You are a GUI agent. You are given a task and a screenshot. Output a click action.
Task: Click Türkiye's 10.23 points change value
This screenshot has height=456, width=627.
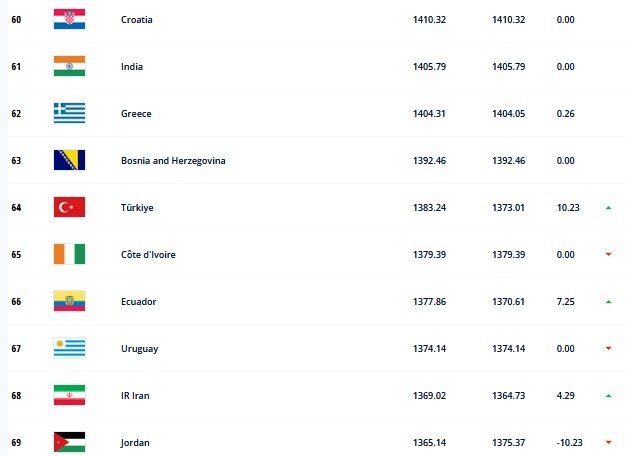click(x=566, y=208)
